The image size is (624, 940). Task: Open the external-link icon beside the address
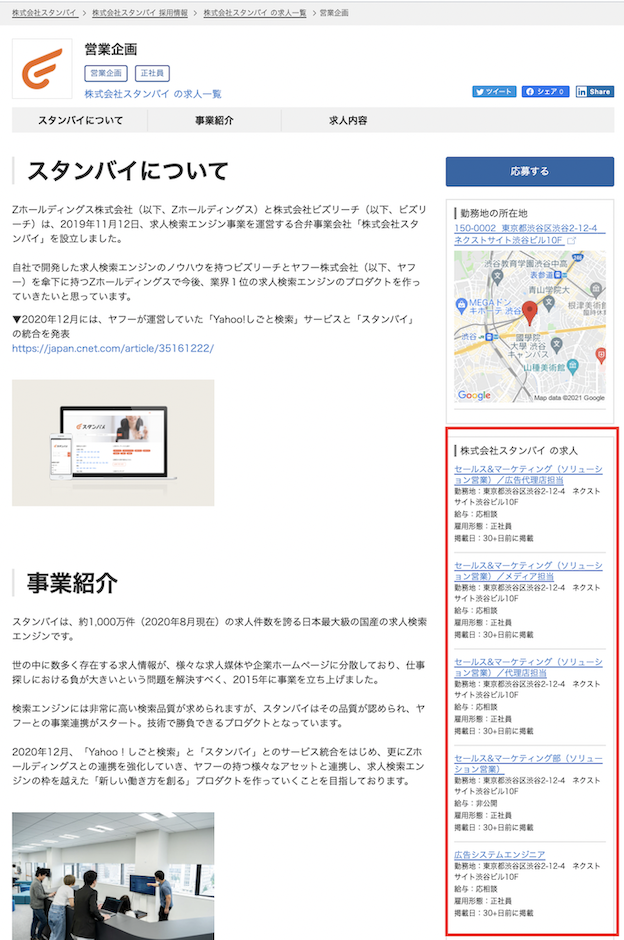tap(571, 240)
